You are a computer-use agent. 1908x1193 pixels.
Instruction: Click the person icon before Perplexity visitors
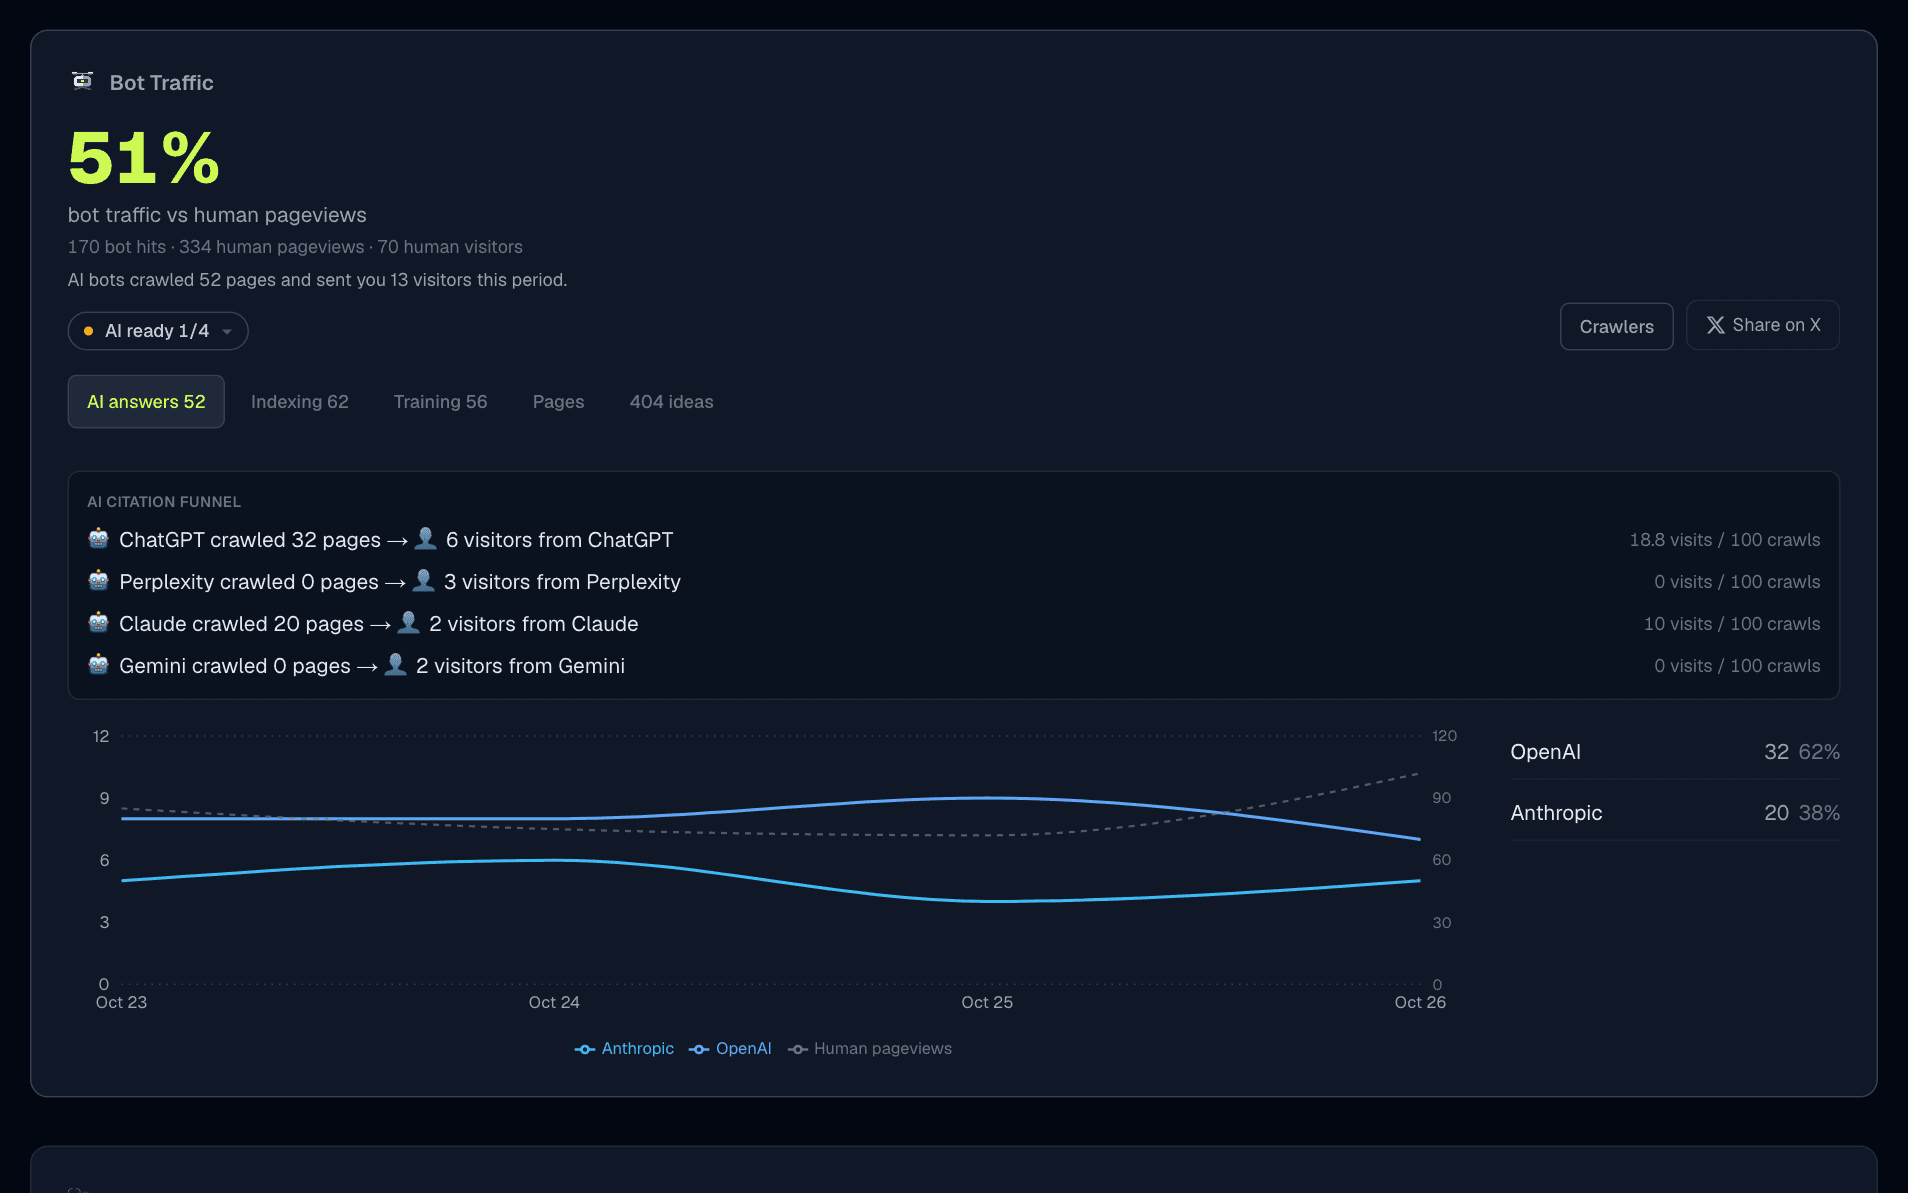pyautogui.click(x=423, y=581)
